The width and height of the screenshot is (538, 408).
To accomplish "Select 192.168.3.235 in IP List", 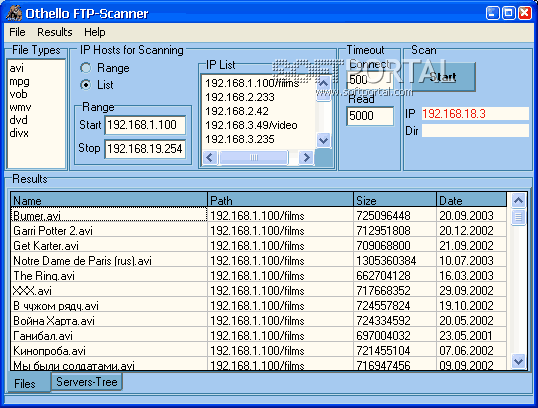I will tap(240, 139).
